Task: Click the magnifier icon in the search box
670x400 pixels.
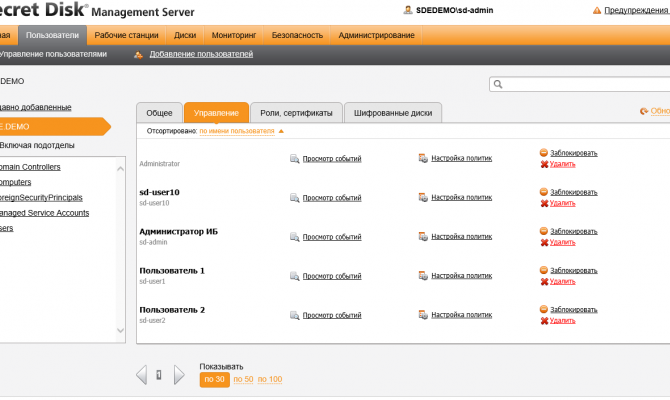Action: (498, 84)
